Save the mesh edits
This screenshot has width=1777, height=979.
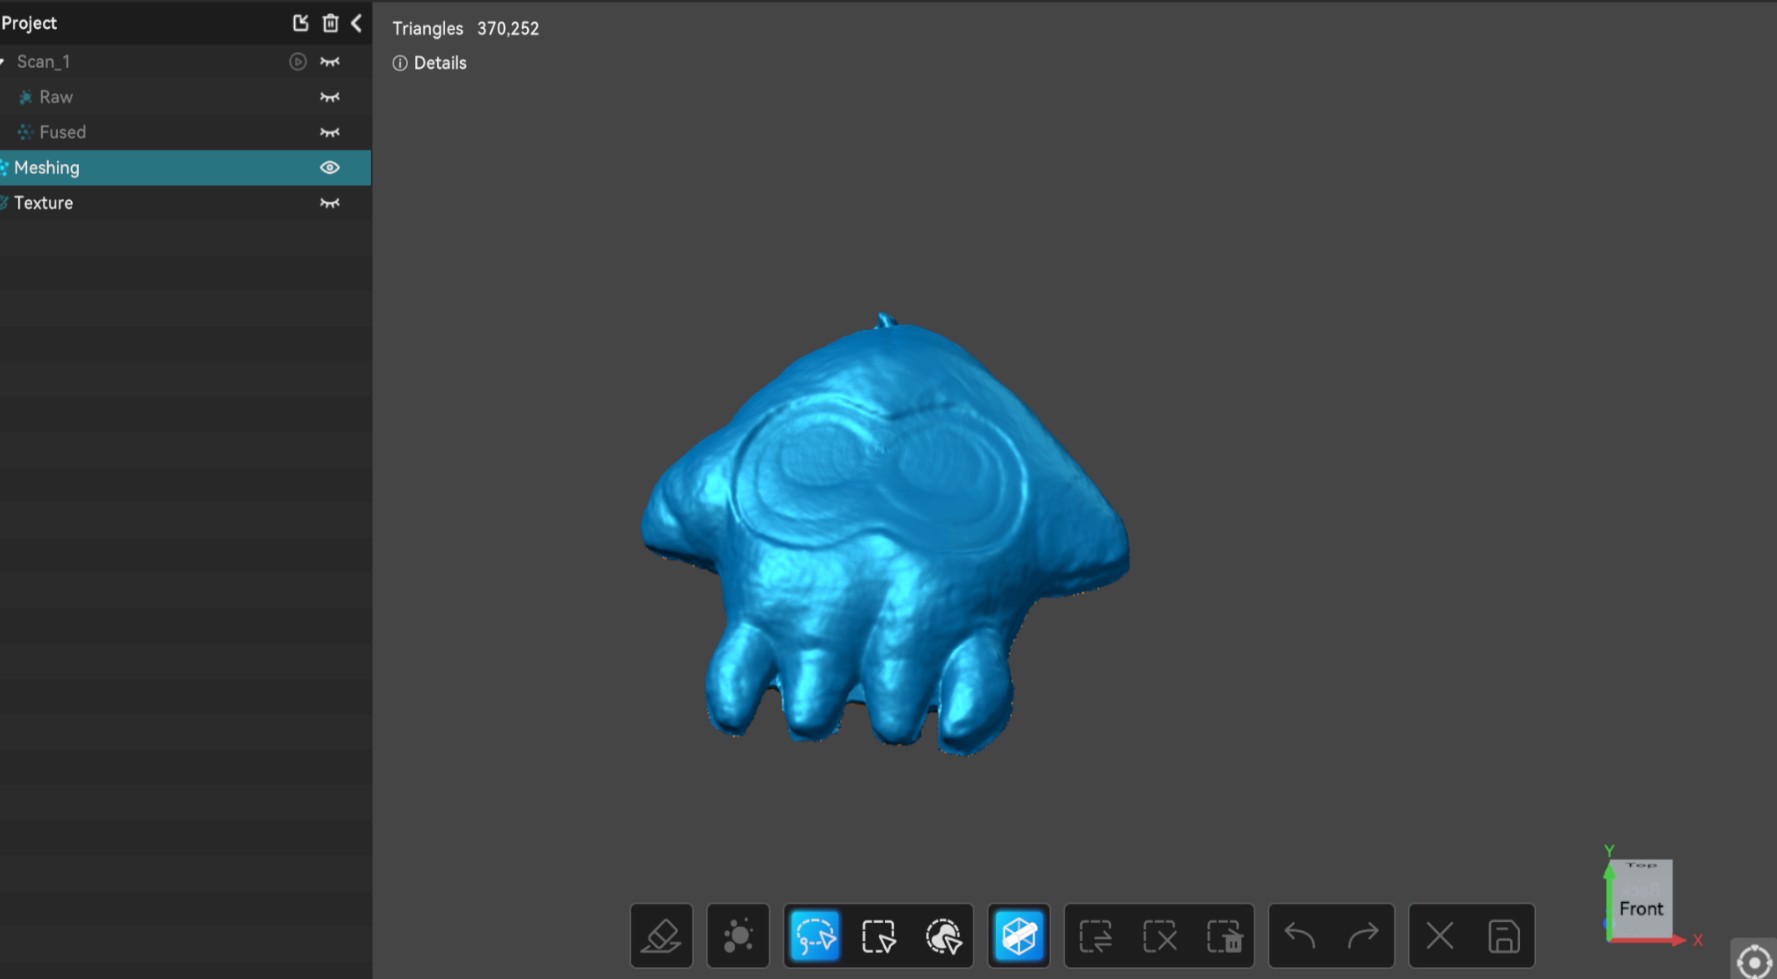(1504, 936)
